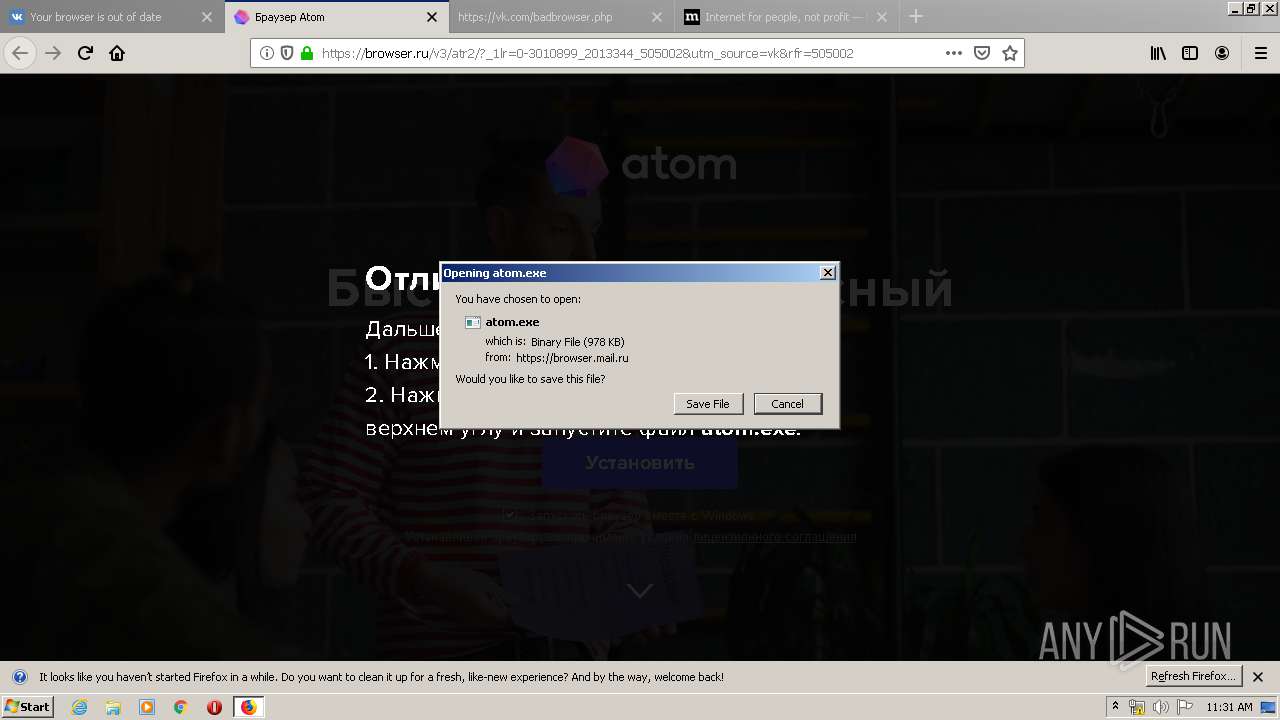Click the Refresh Firefox button
Viewport: 1280px width, 720px height.
point(1193,676)
